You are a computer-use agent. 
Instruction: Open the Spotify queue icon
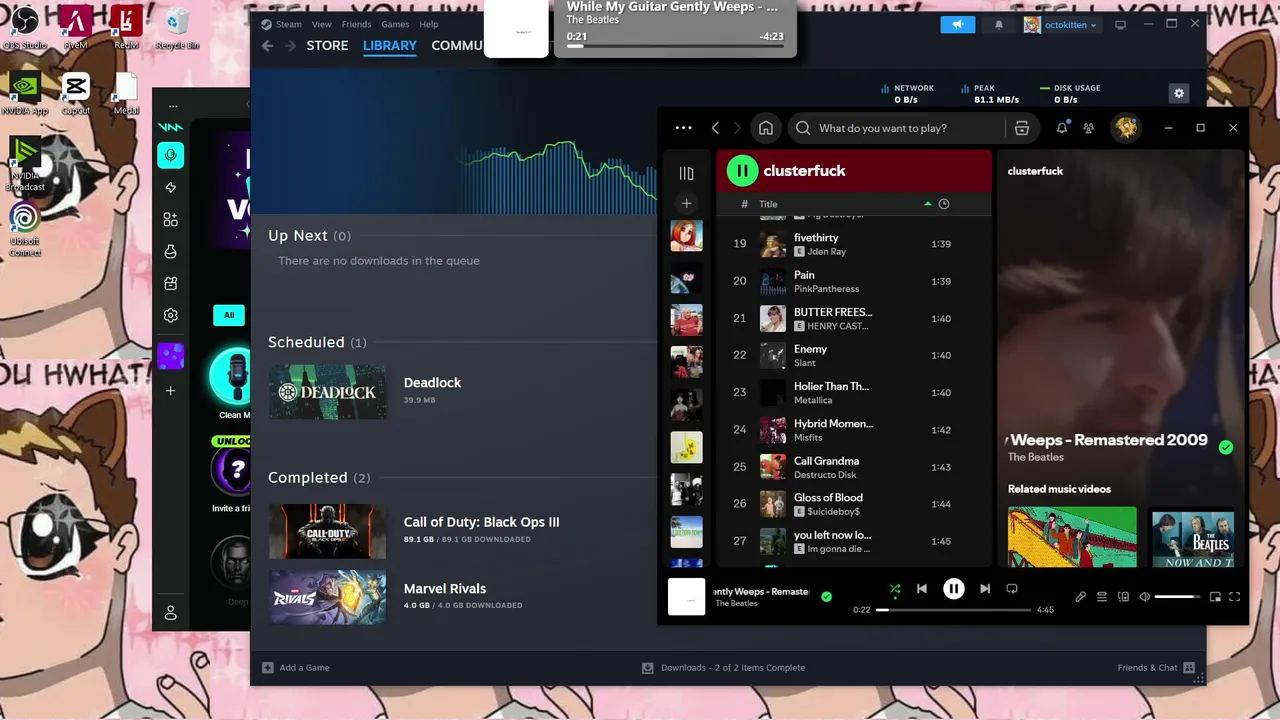coord(1102,597)
